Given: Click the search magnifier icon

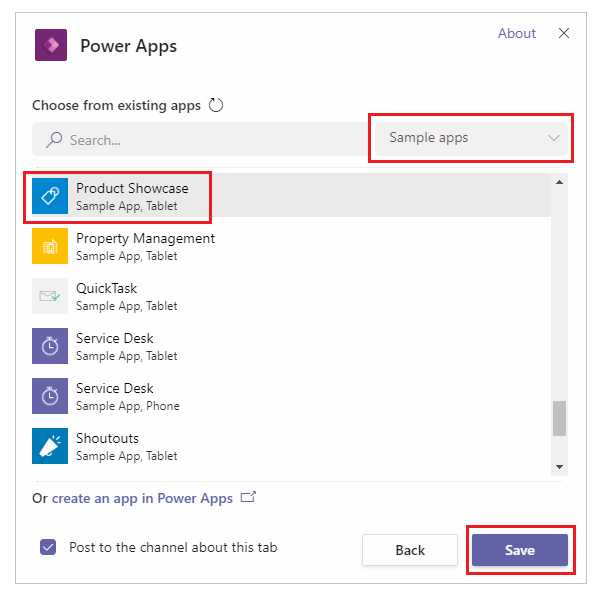Looking at the screenshot, I should [54, 140].
